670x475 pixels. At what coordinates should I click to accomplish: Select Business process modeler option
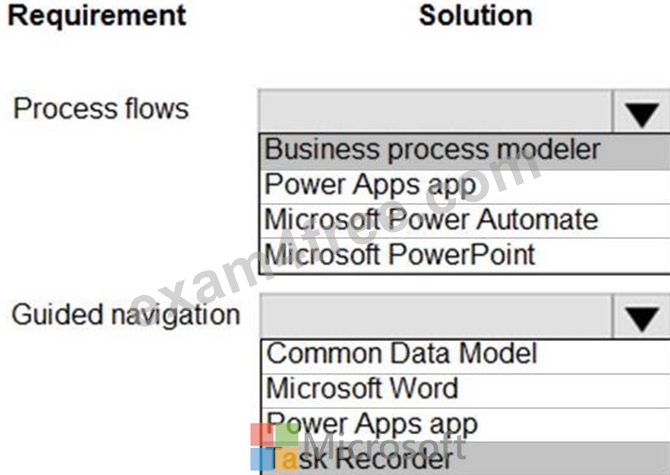(465, 151)
